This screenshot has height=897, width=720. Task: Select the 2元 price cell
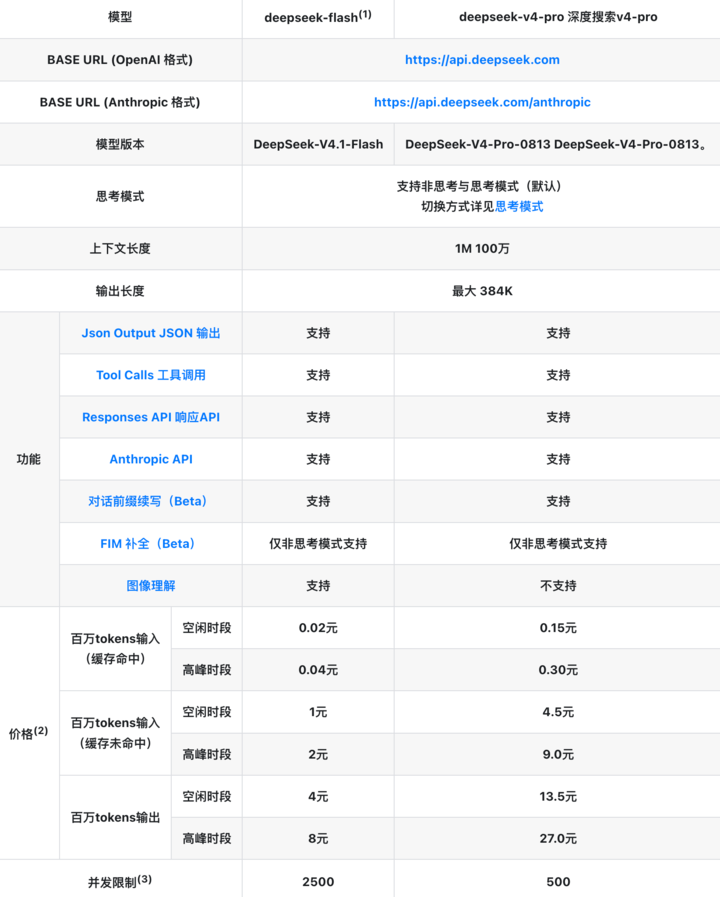(318, 755)
